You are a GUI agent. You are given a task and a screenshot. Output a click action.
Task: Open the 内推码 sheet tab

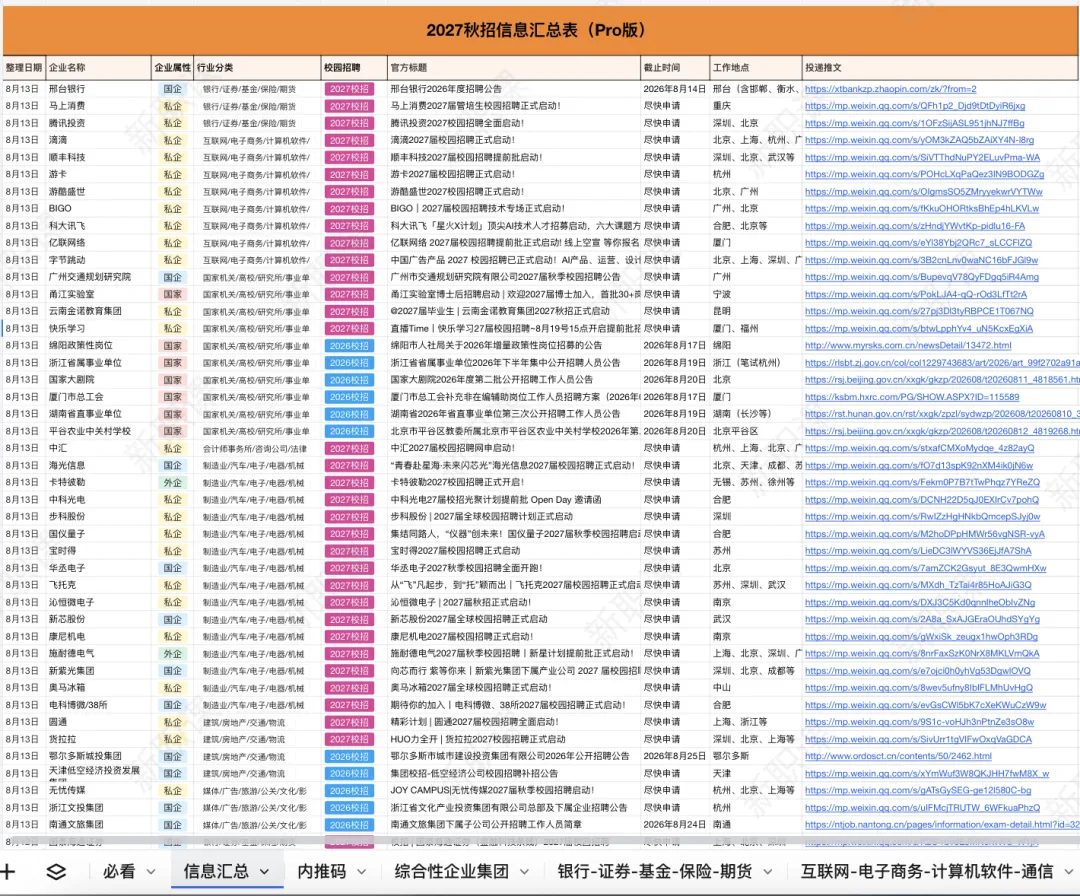322,871
